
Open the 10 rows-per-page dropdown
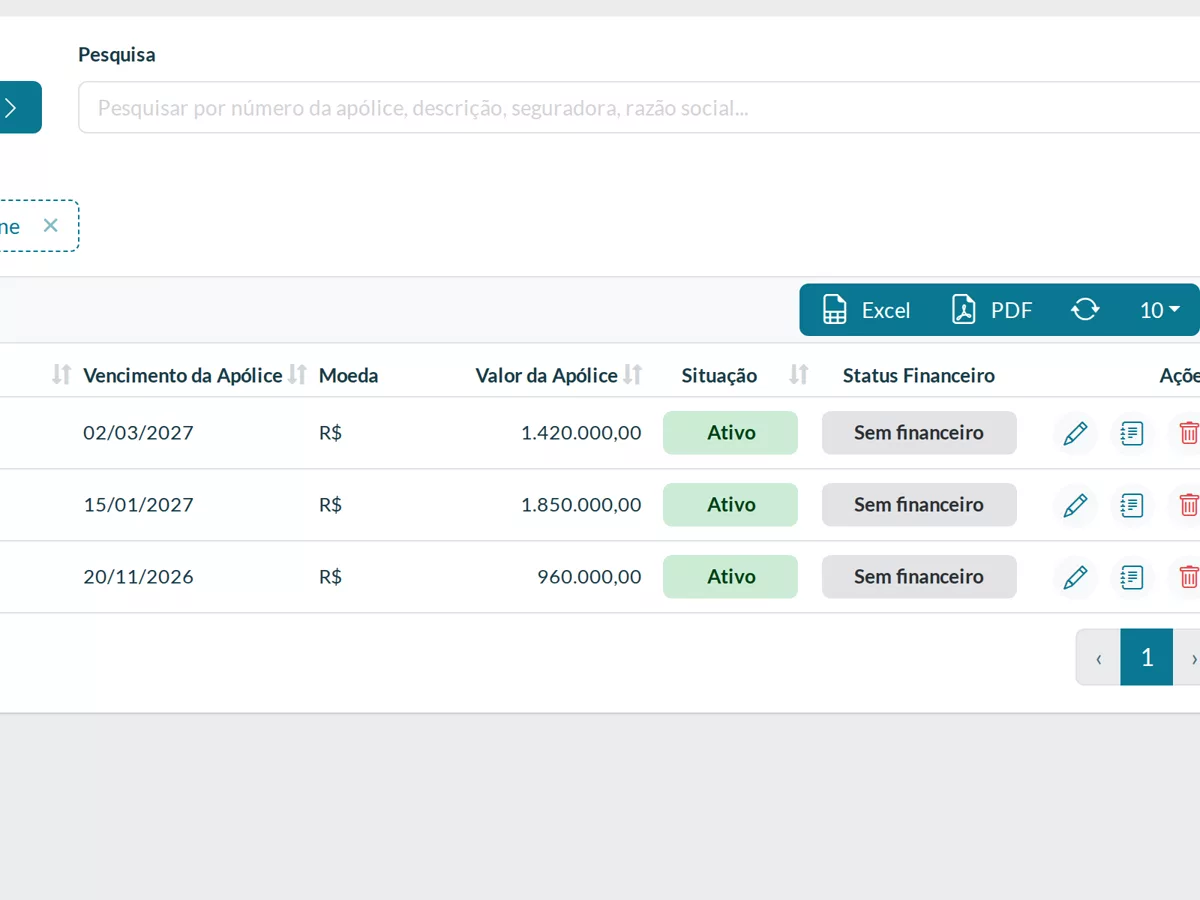[1160, 310]
